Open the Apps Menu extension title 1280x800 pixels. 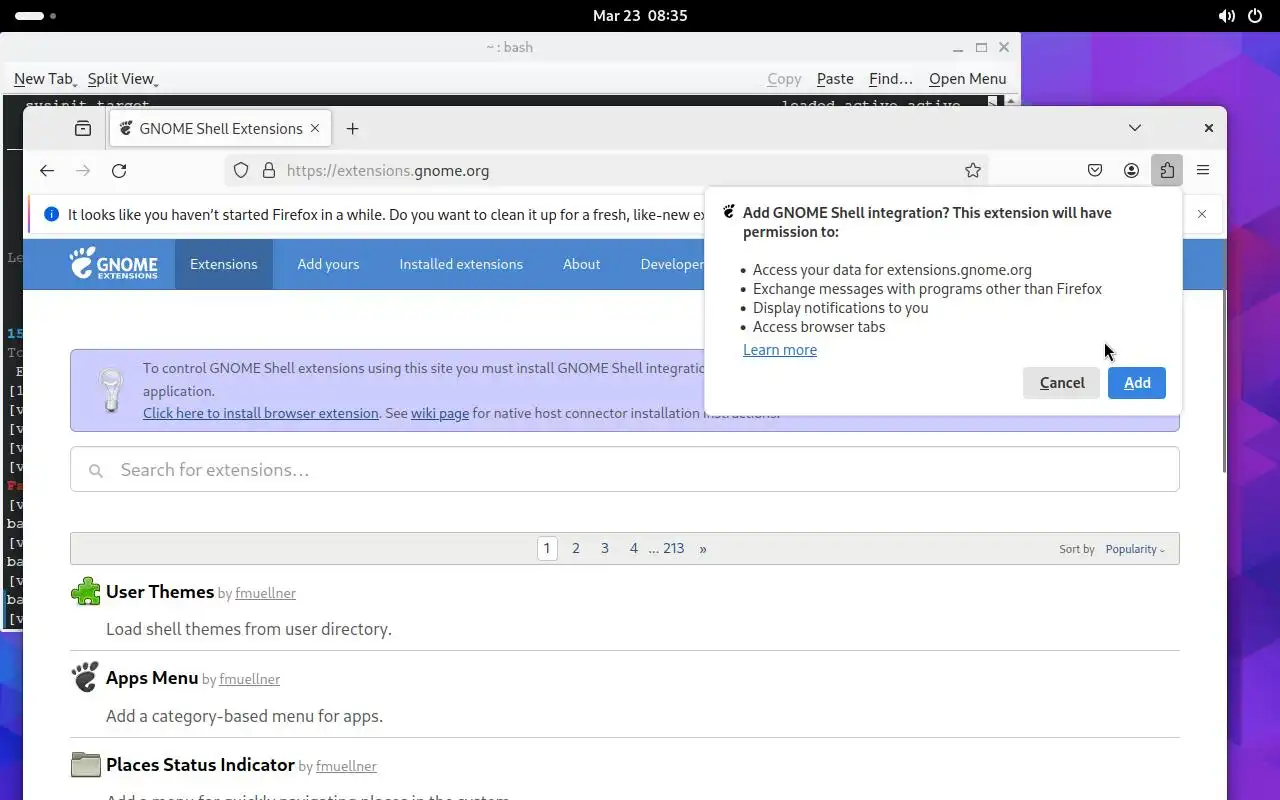coord(152,677)
